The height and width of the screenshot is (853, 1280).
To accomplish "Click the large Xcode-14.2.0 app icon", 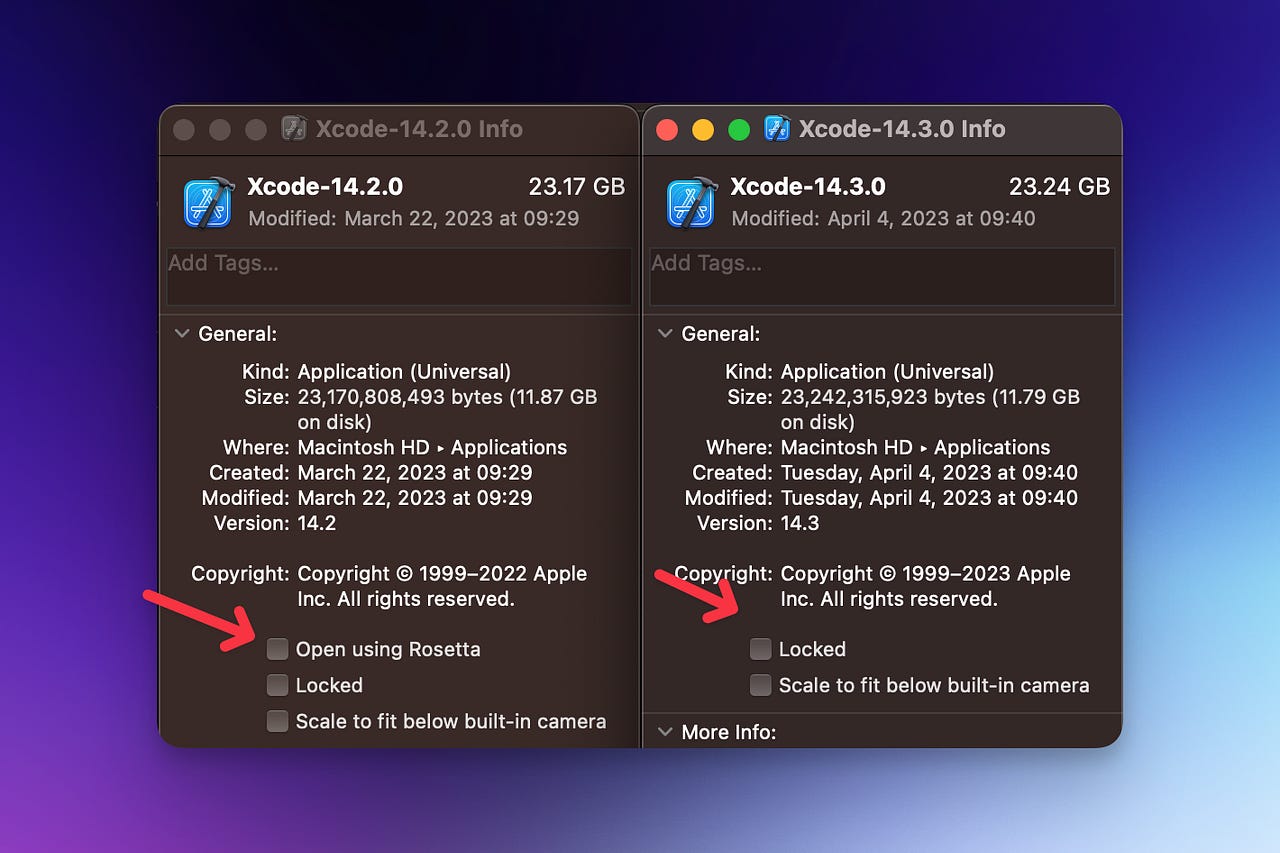I will [209, 202].
